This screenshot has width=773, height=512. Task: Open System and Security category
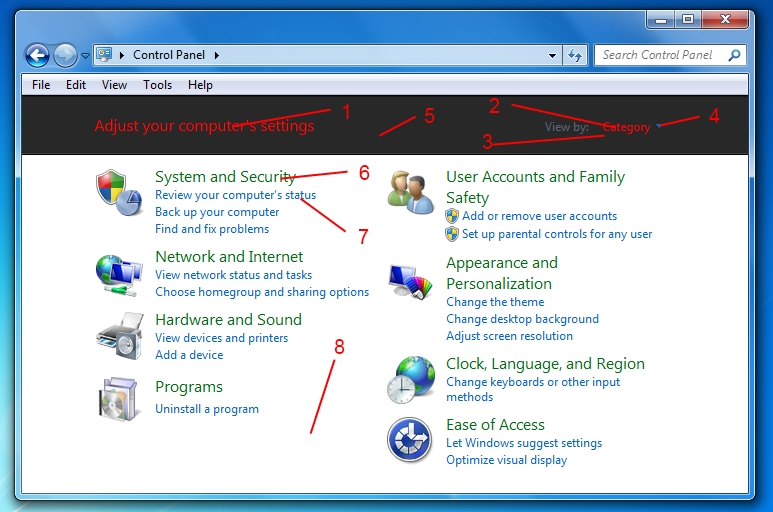225,176
